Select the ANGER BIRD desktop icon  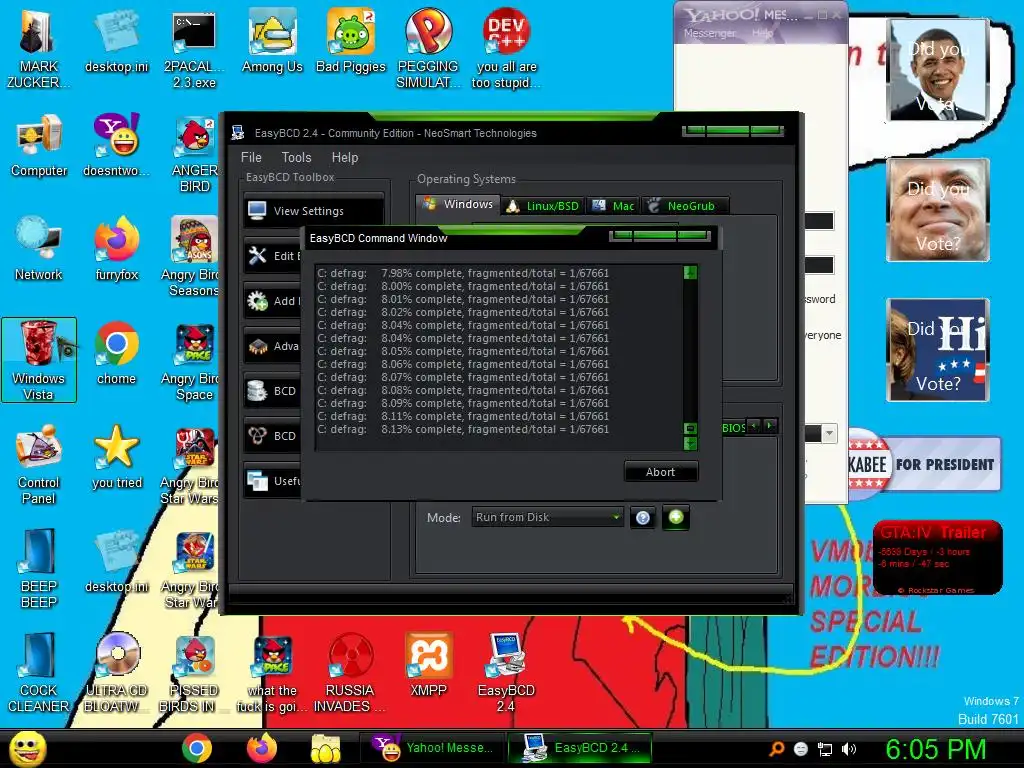coord(194,153)
